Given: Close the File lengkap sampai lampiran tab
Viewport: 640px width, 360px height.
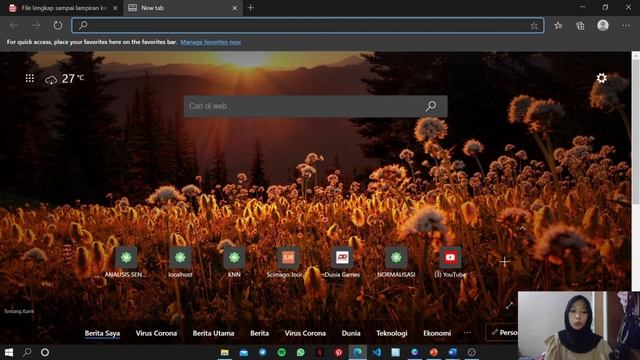Looking at the screenshot, I should click(115, 8).
